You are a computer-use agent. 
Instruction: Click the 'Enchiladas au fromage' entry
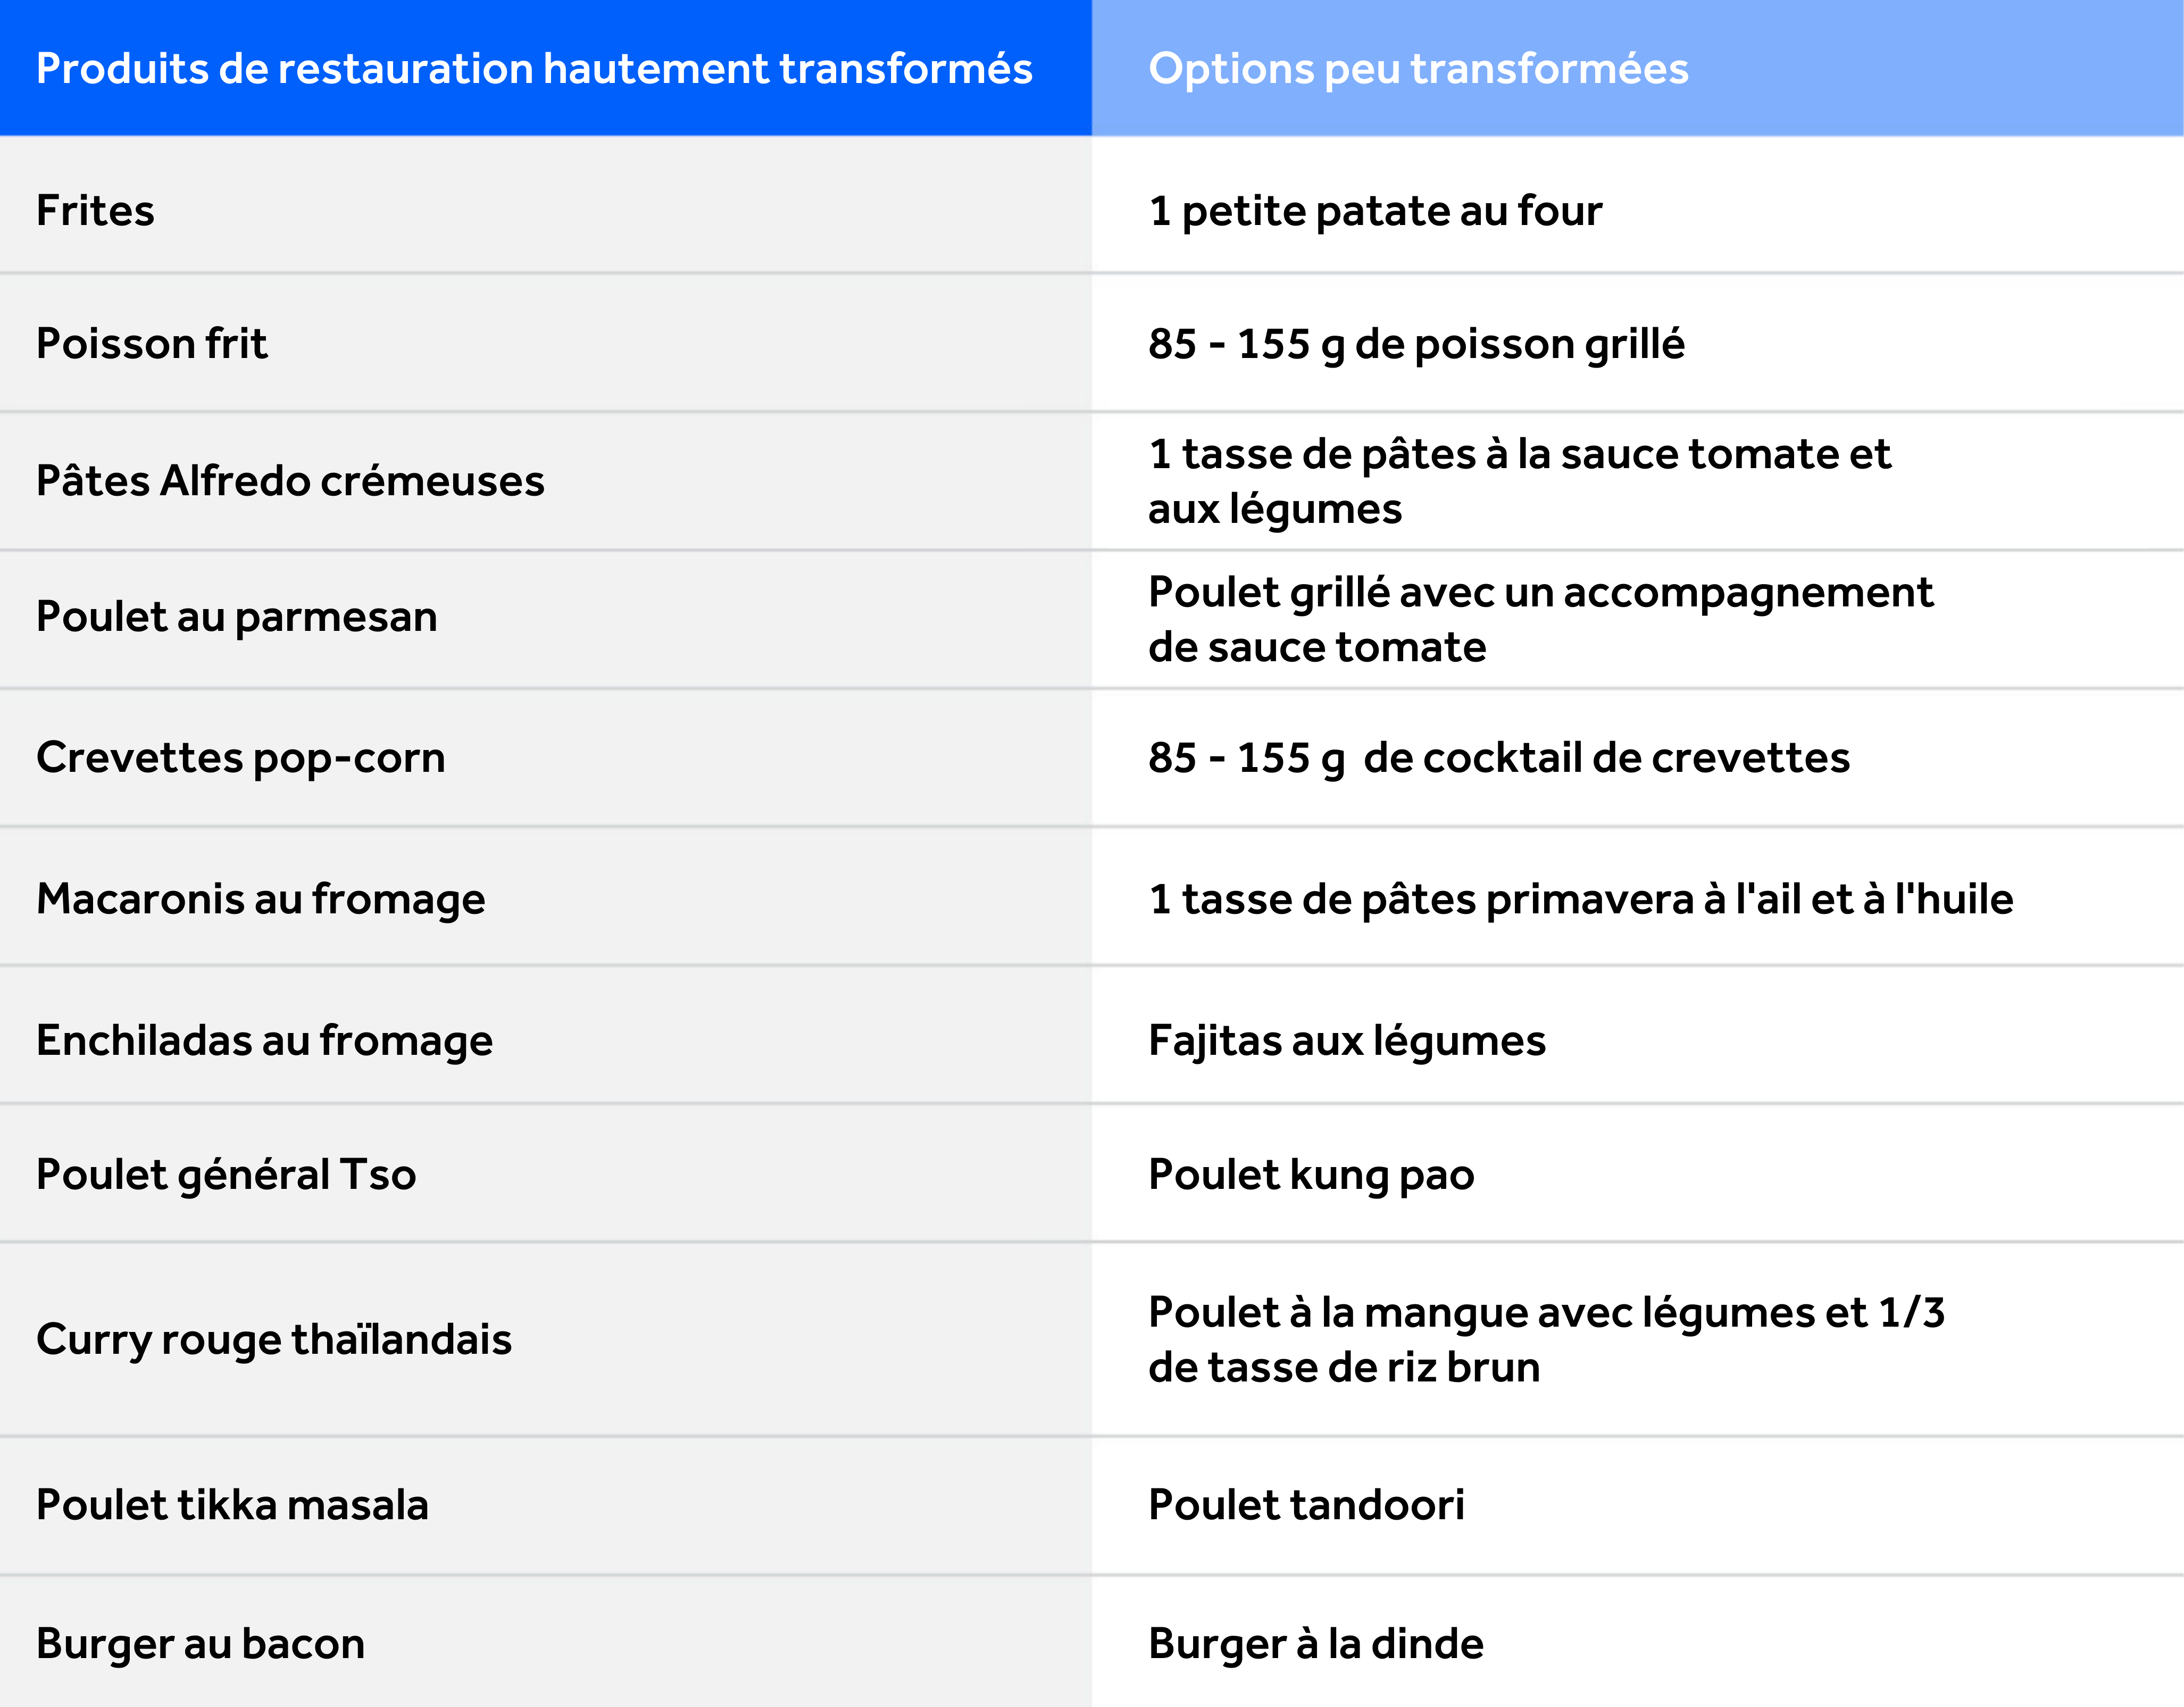(x=265, y=1040)
